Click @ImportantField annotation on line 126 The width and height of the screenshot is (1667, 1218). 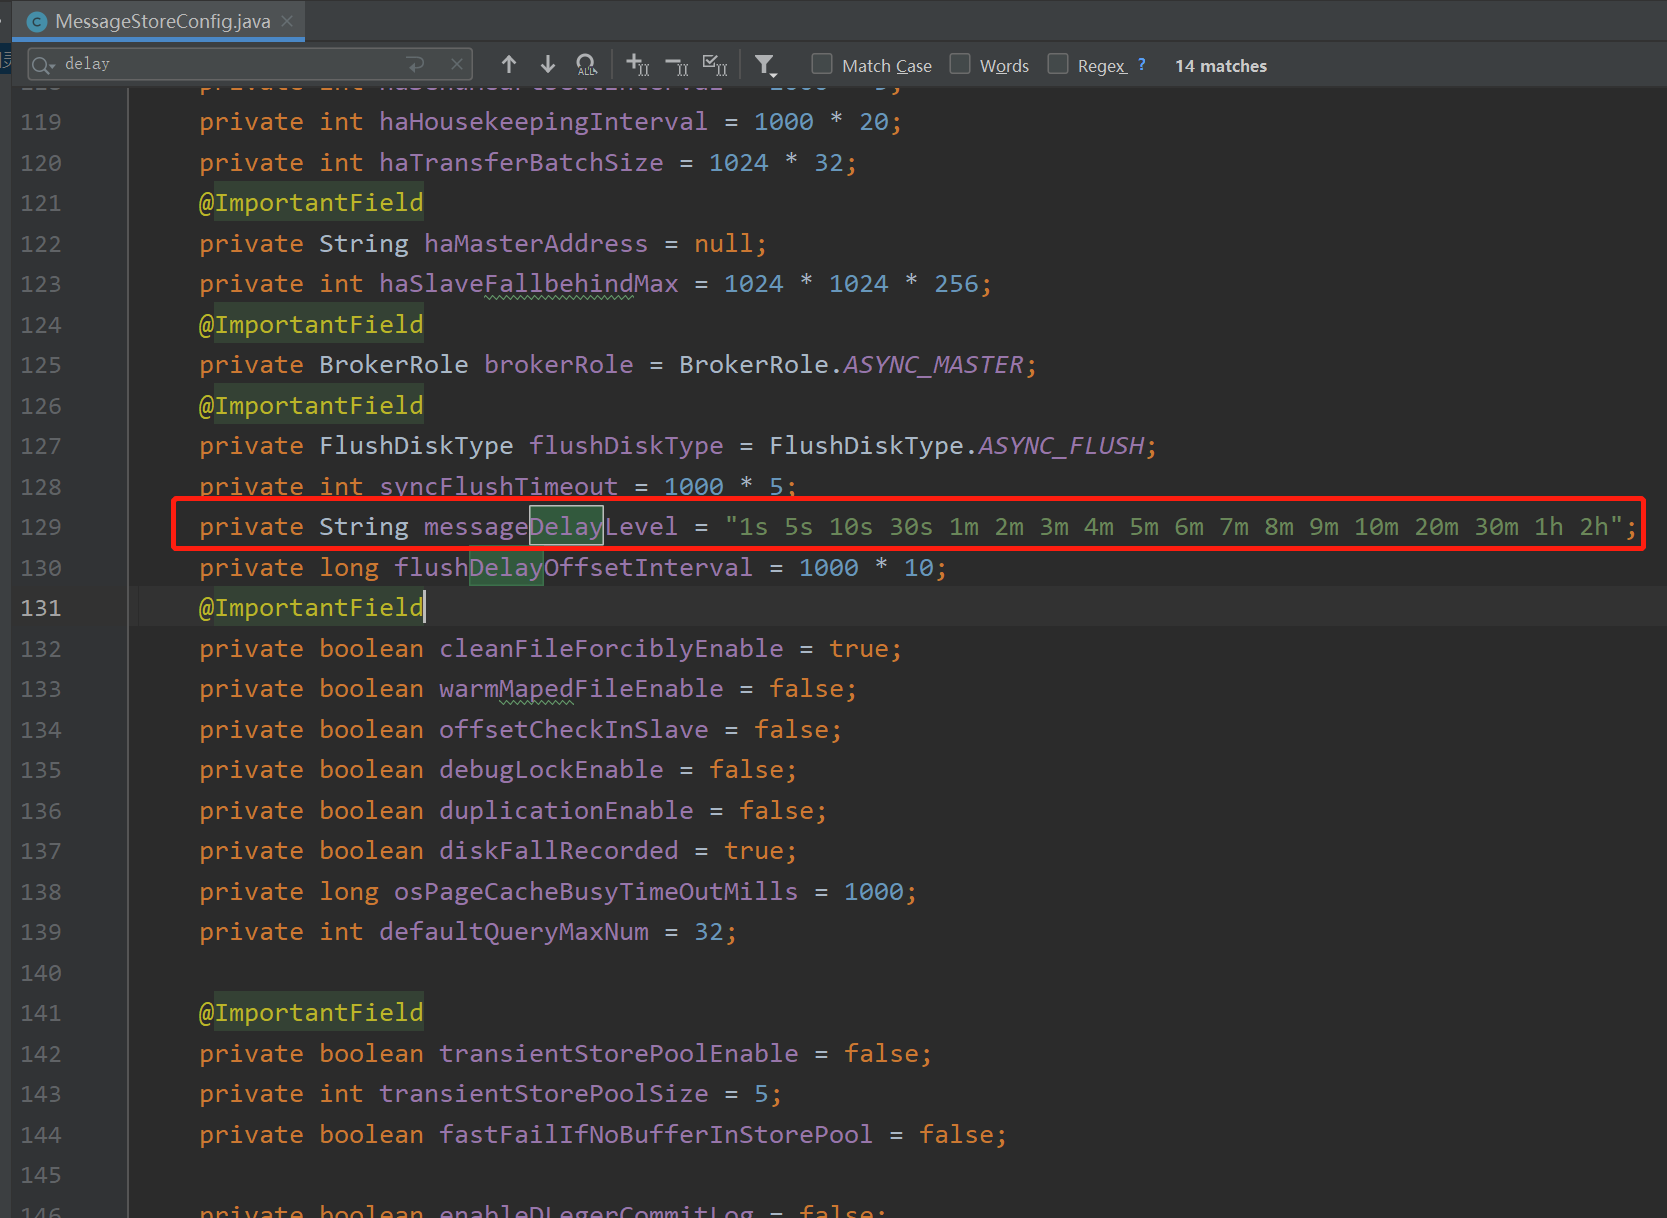pos(311,406)
